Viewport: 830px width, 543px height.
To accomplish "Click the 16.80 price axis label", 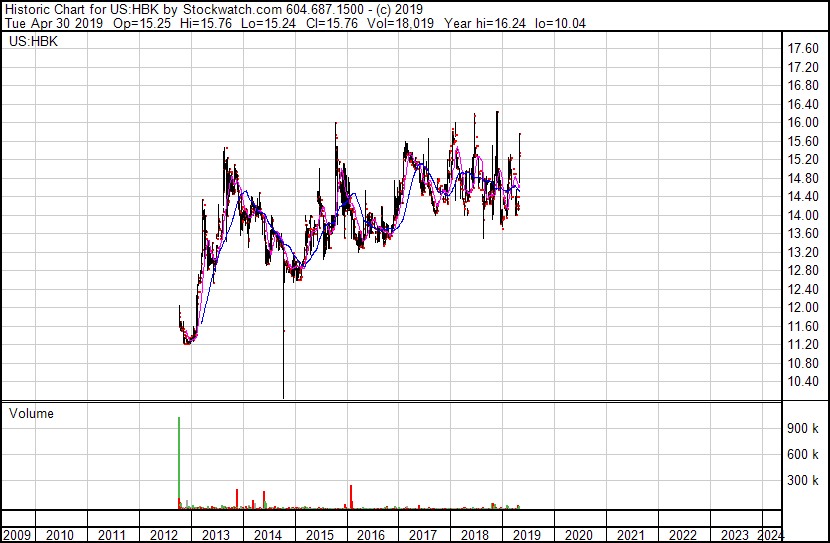I will (x=803, y=86).
